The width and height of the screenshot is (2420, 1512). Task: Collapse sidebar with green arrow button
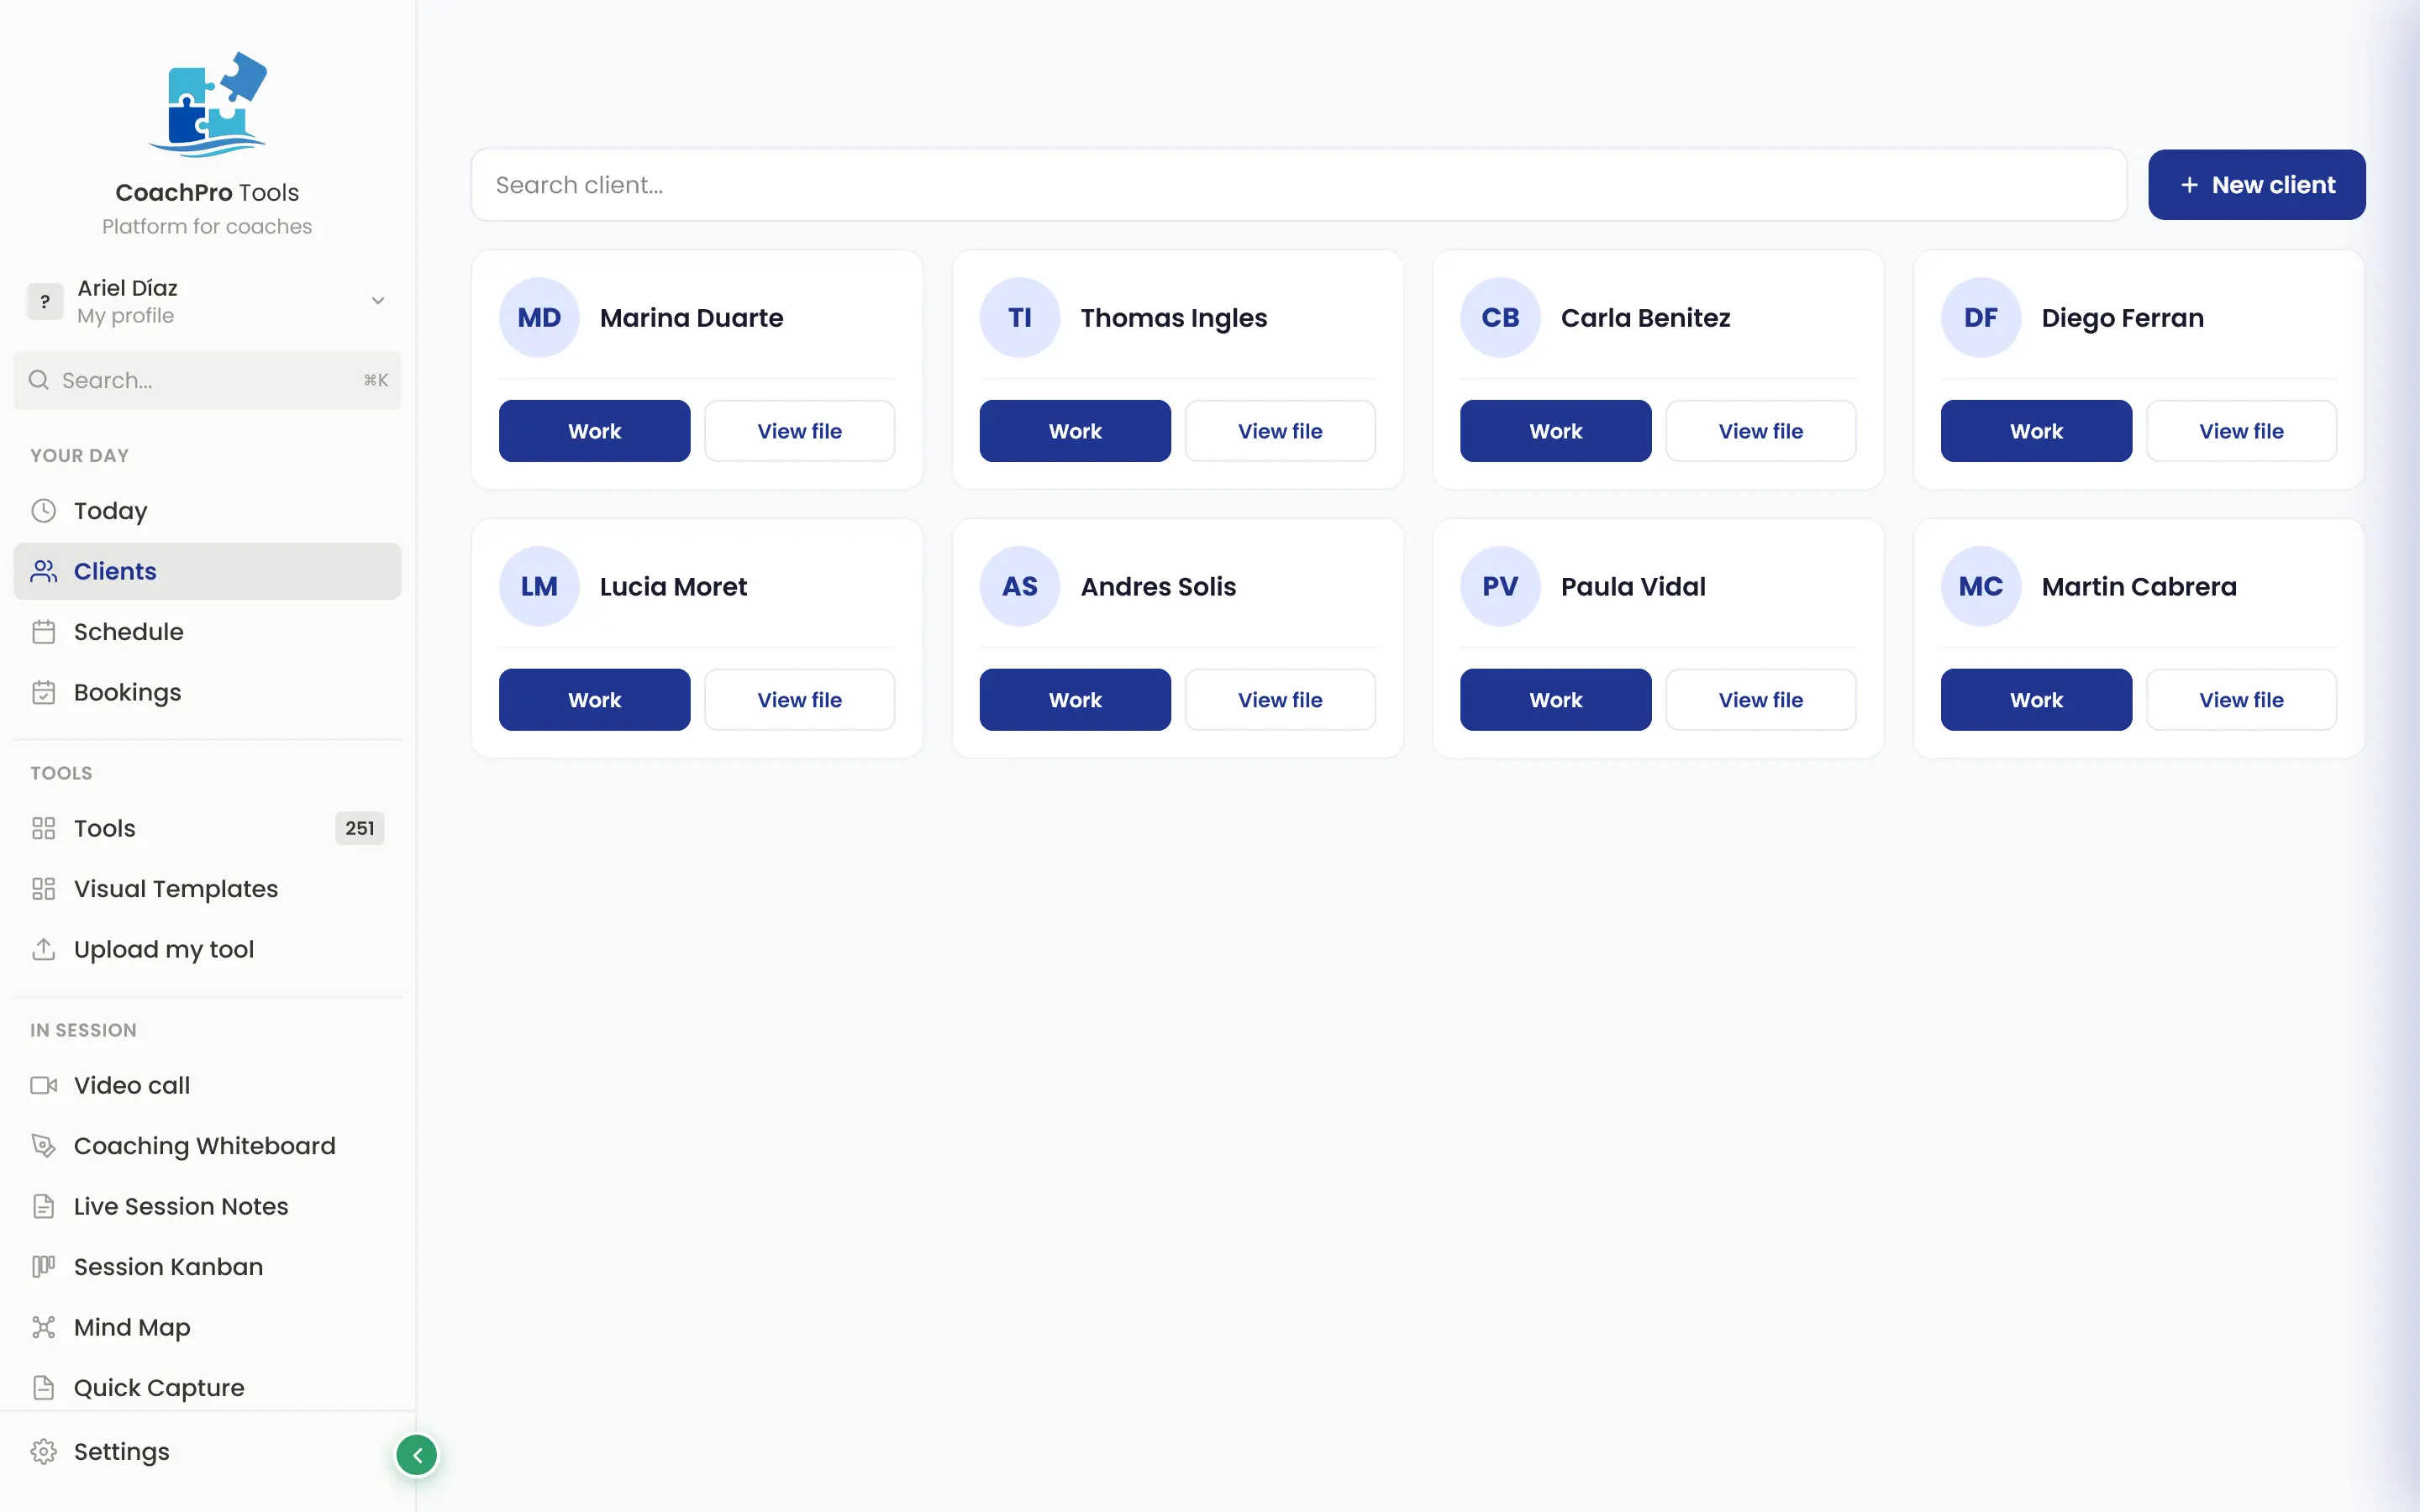click(x=417, y=1455)
